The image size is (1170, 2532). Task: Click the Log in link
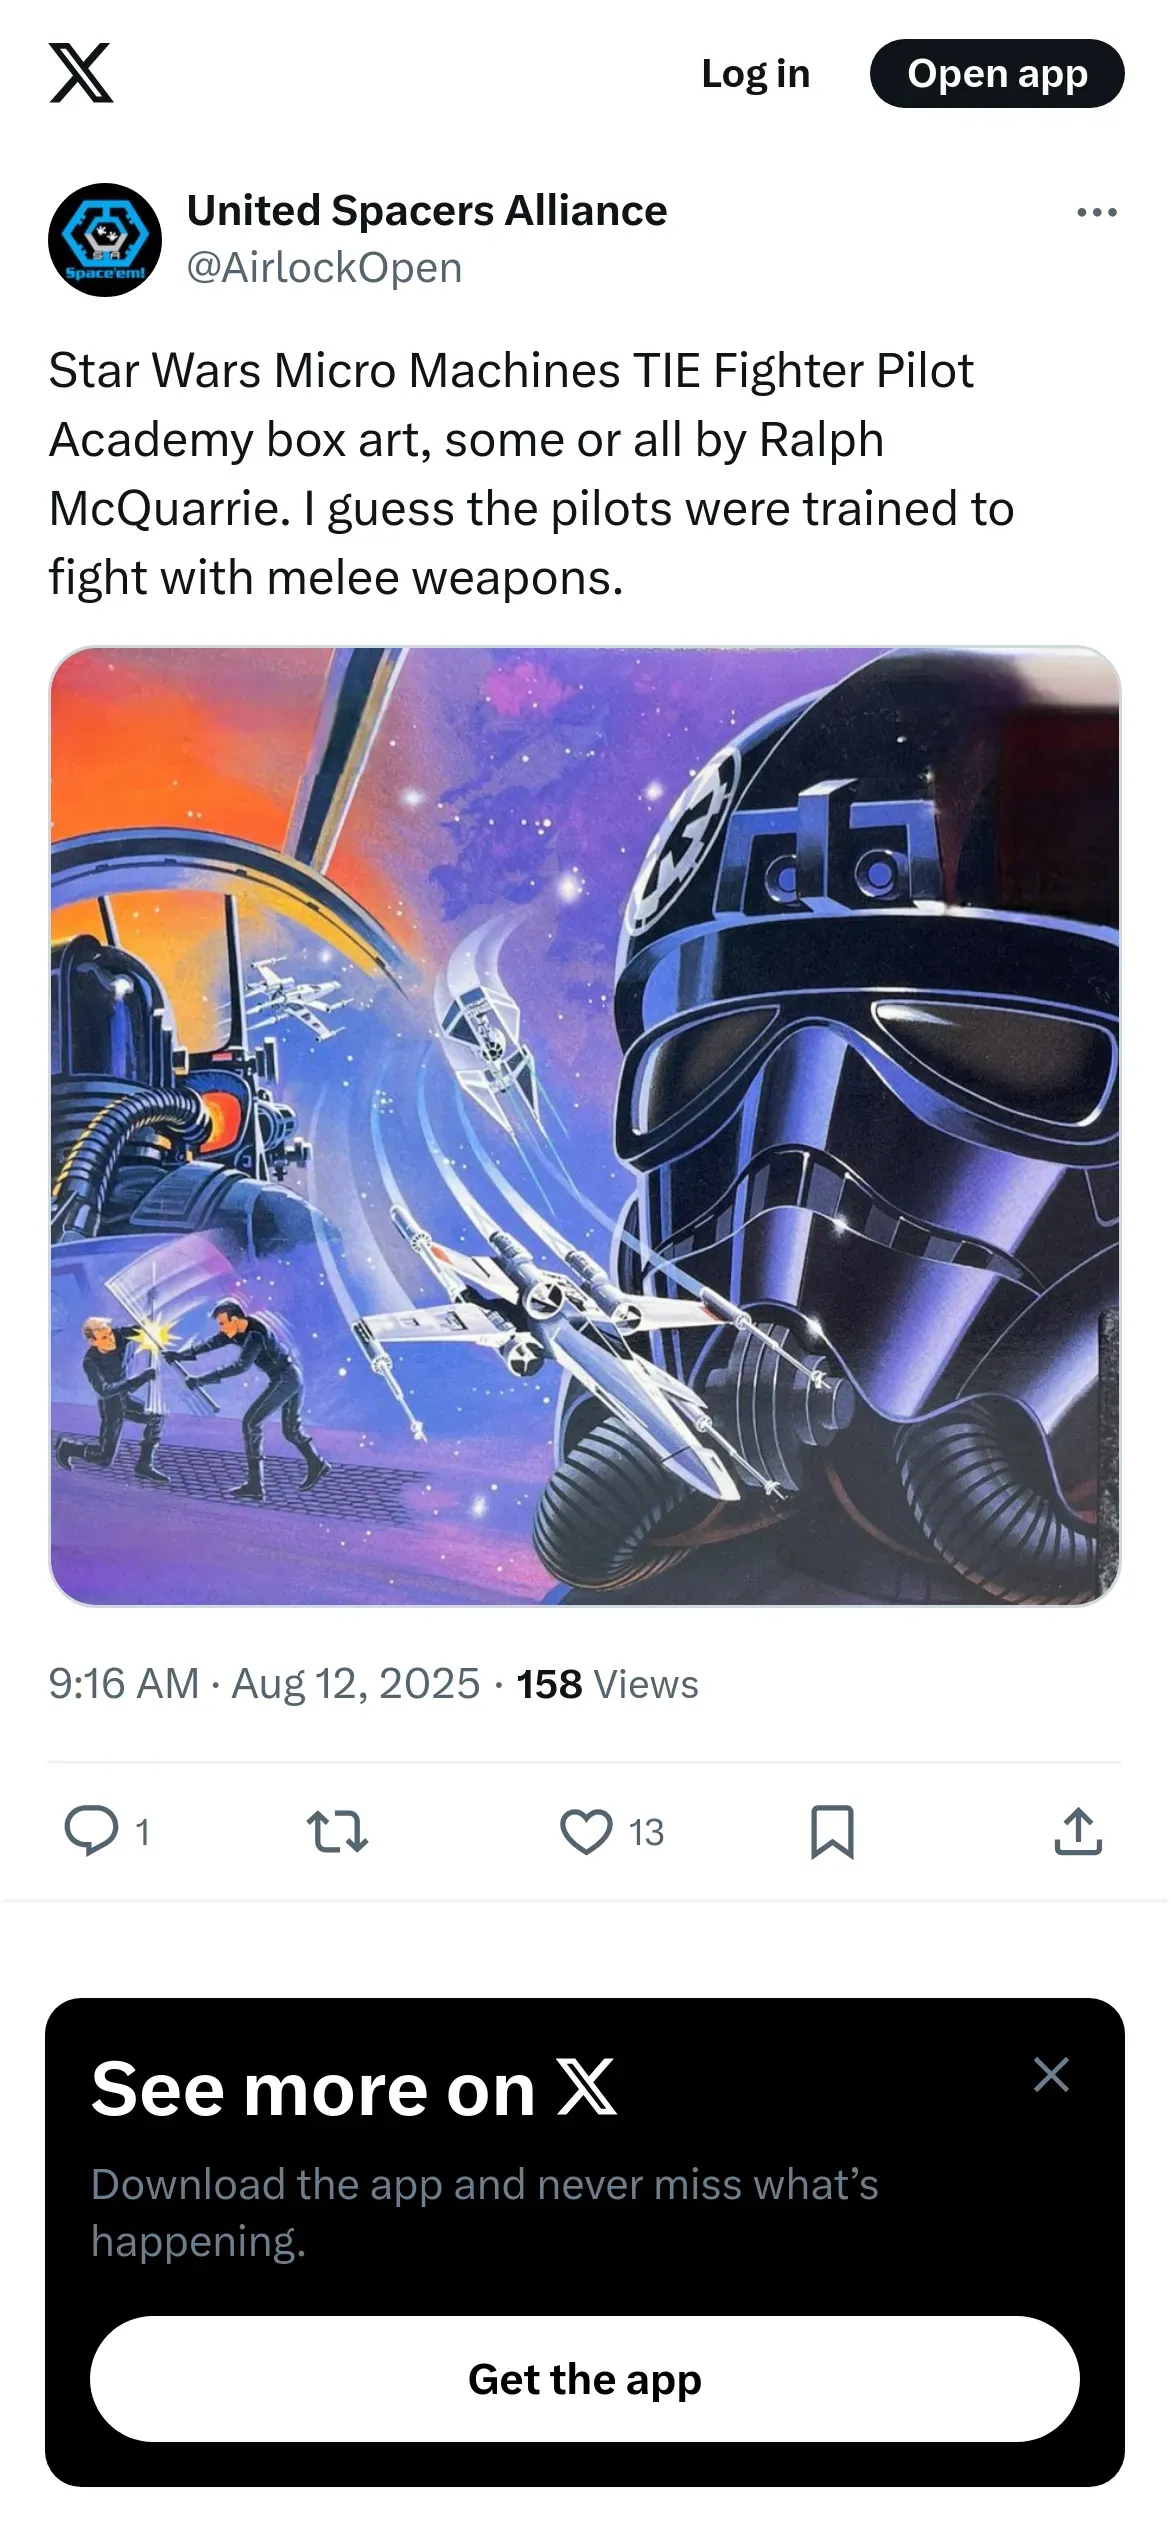[756, 74]
